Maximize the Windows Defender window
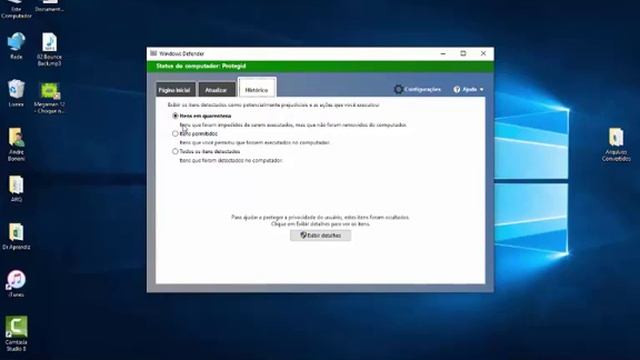Viewport: 640px width, 360px height. 463,53
